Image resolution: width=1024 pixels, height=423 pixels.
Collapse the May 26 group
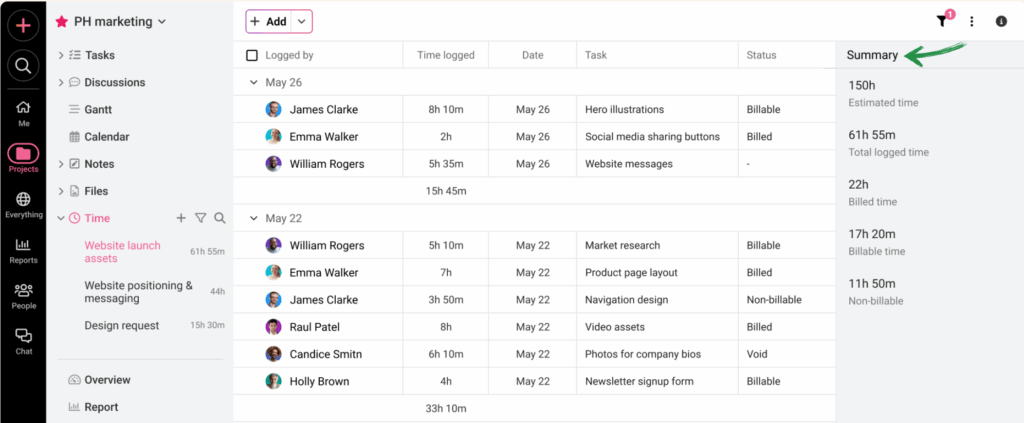point(253,82)
